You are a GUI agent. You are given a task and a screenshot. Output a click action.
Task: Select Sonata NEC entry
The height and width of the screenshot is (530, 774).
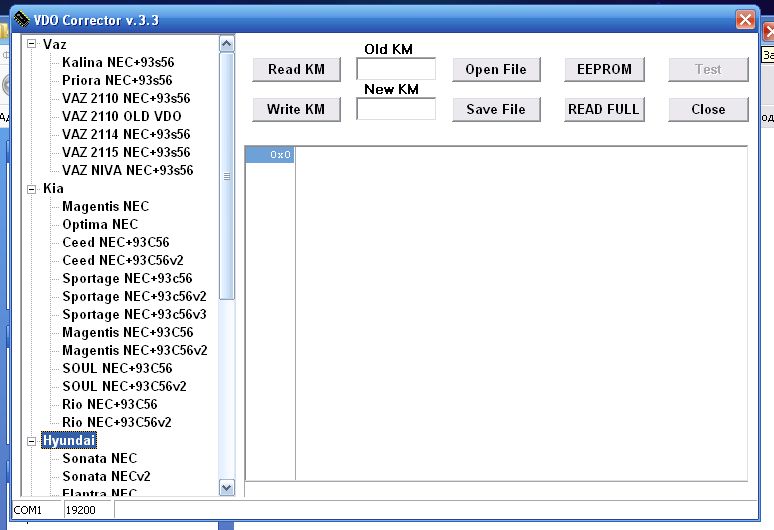pyautogui.click(x=99, y=458)
